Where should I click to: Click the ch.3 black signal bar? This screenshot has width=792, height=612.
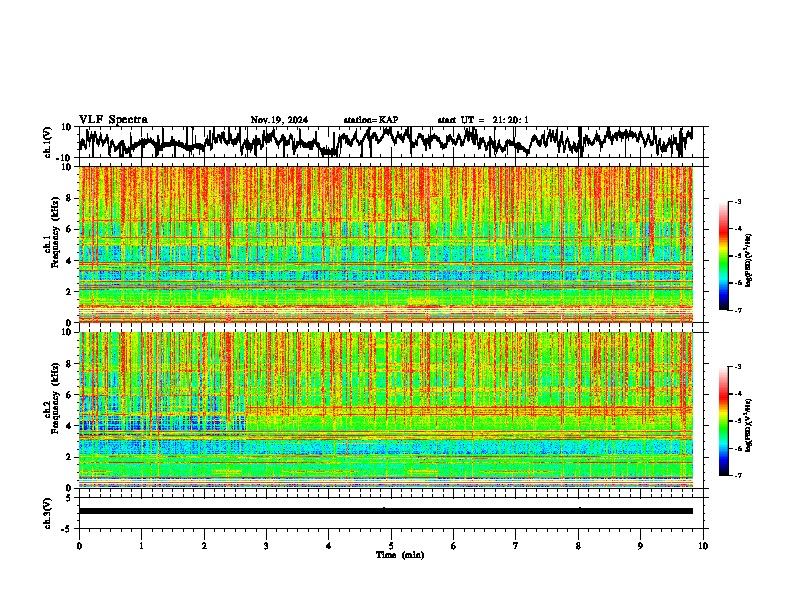pyautogui.click(x=385, y=511)
